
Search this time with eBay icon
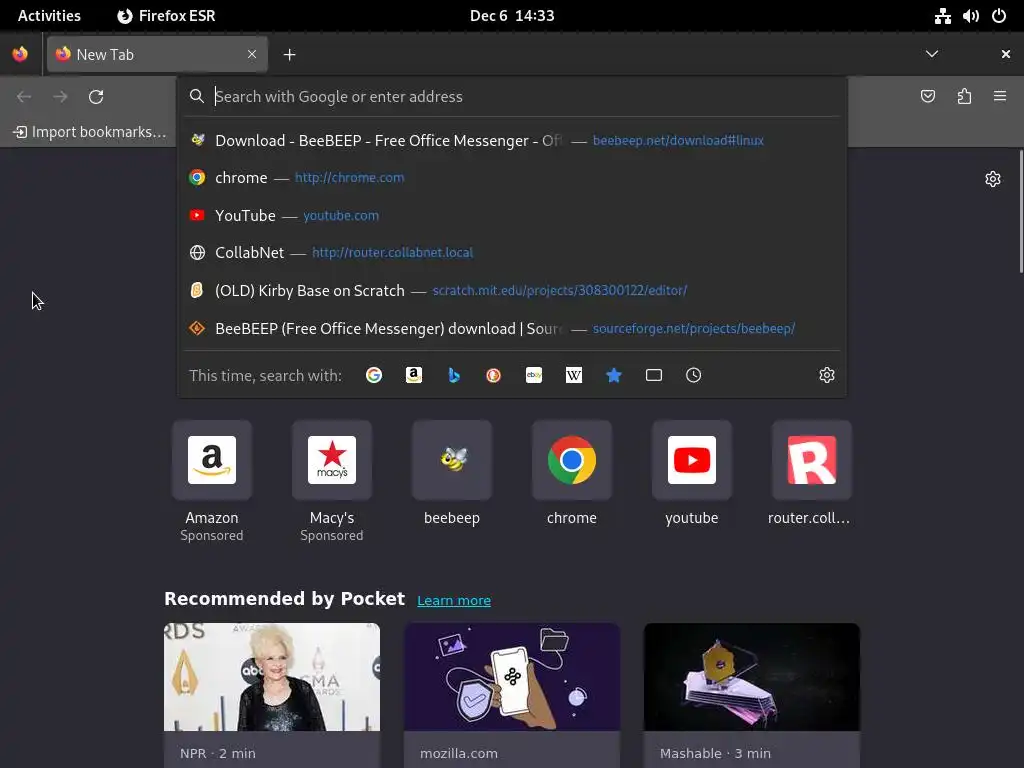[534, 375]
